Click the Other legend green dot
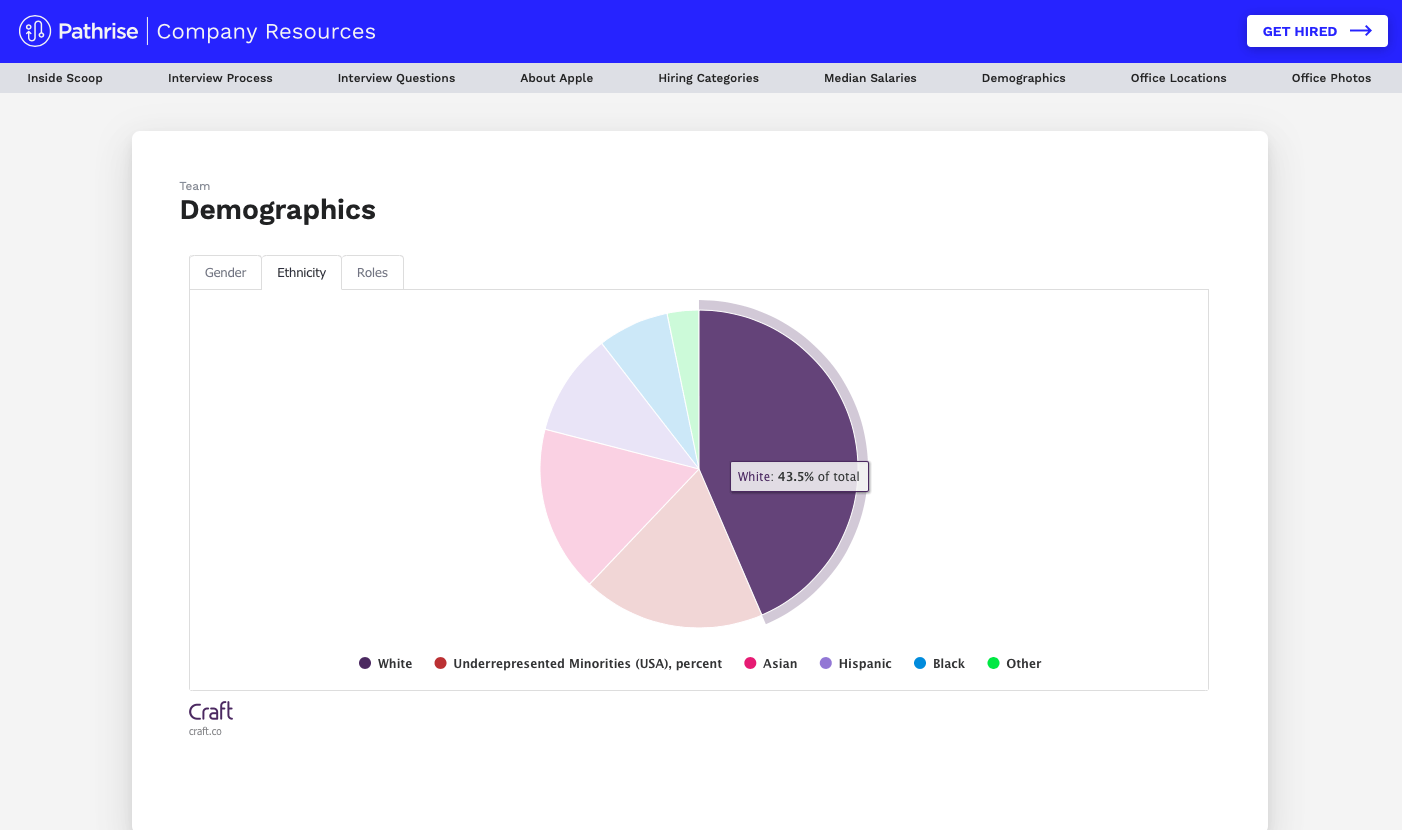This screenshot has height=830, width=1402. point(993,664)
